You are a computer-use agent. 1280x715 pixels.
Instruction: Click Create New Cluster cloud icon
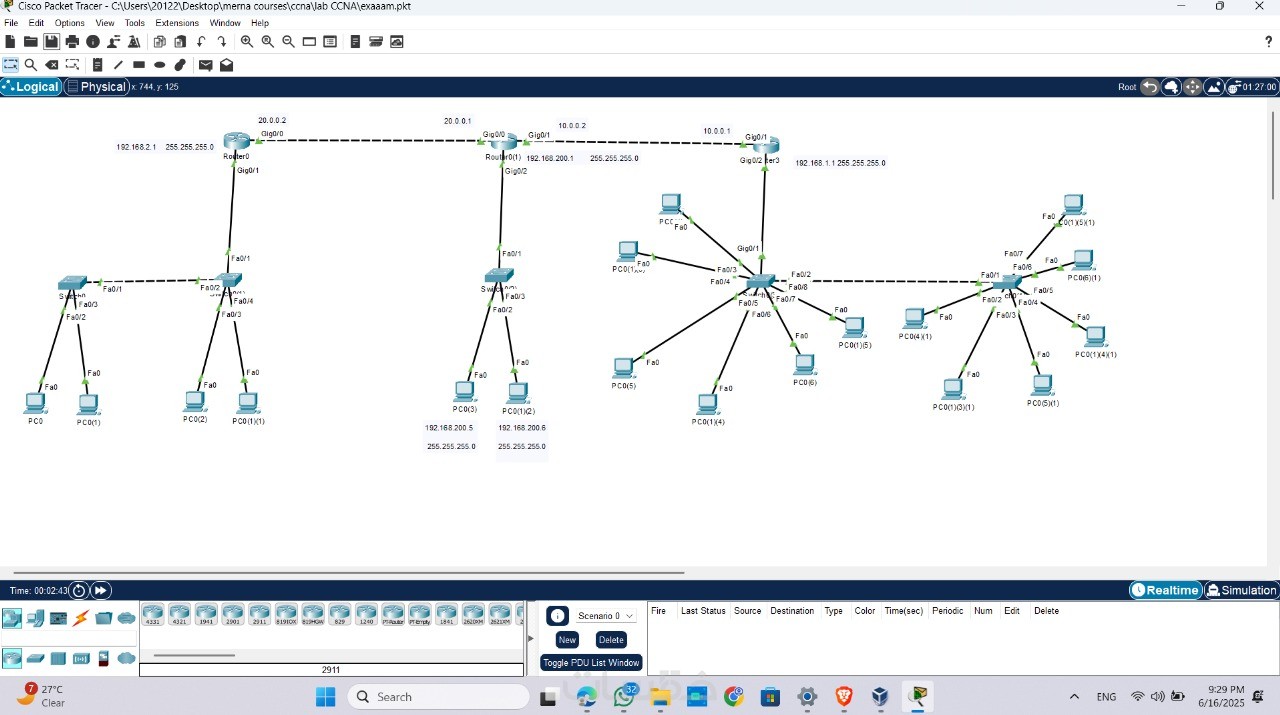(x=1171, y=87)
